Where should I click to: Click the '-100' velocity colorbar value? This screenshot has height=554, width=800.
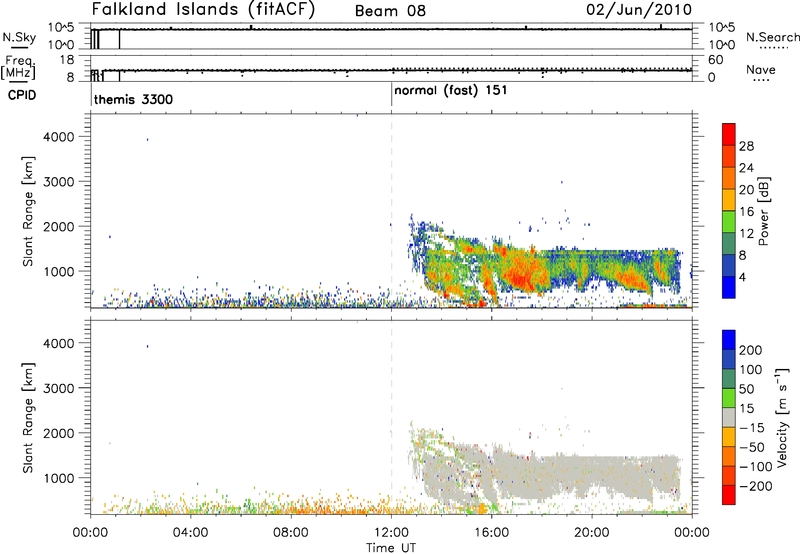(756, 466)
